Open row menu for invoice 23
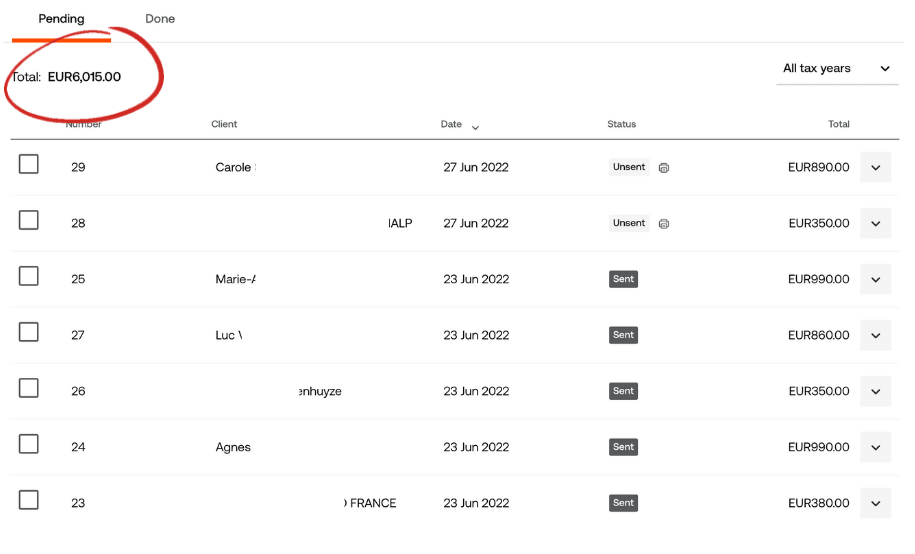 875,503
